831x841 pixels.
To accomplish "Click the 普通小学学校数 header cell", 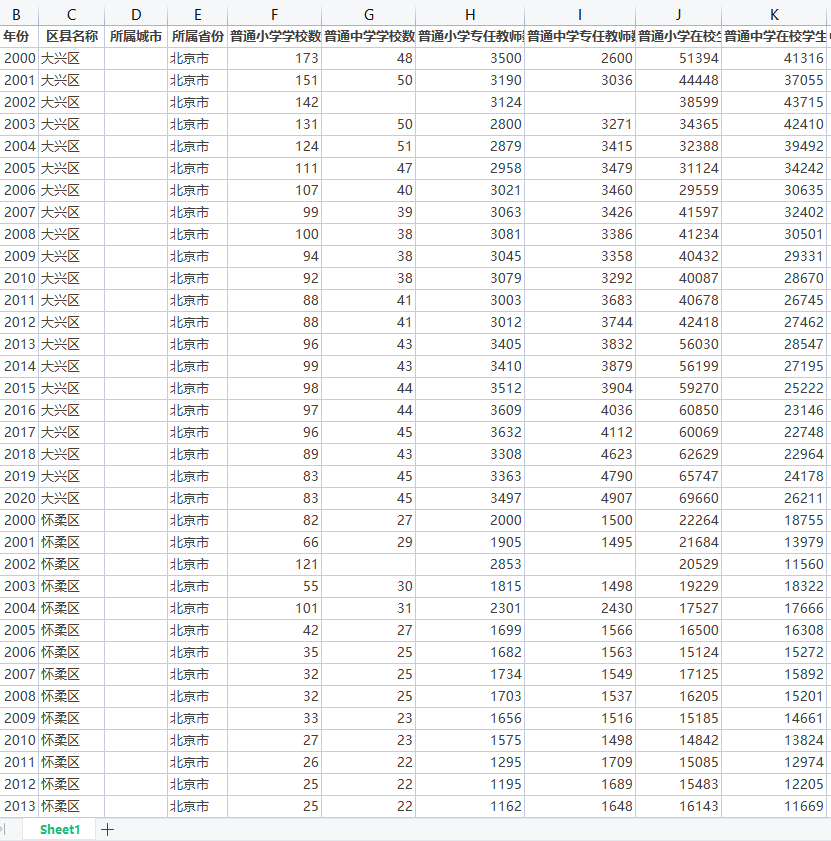I will click(275, 36).
